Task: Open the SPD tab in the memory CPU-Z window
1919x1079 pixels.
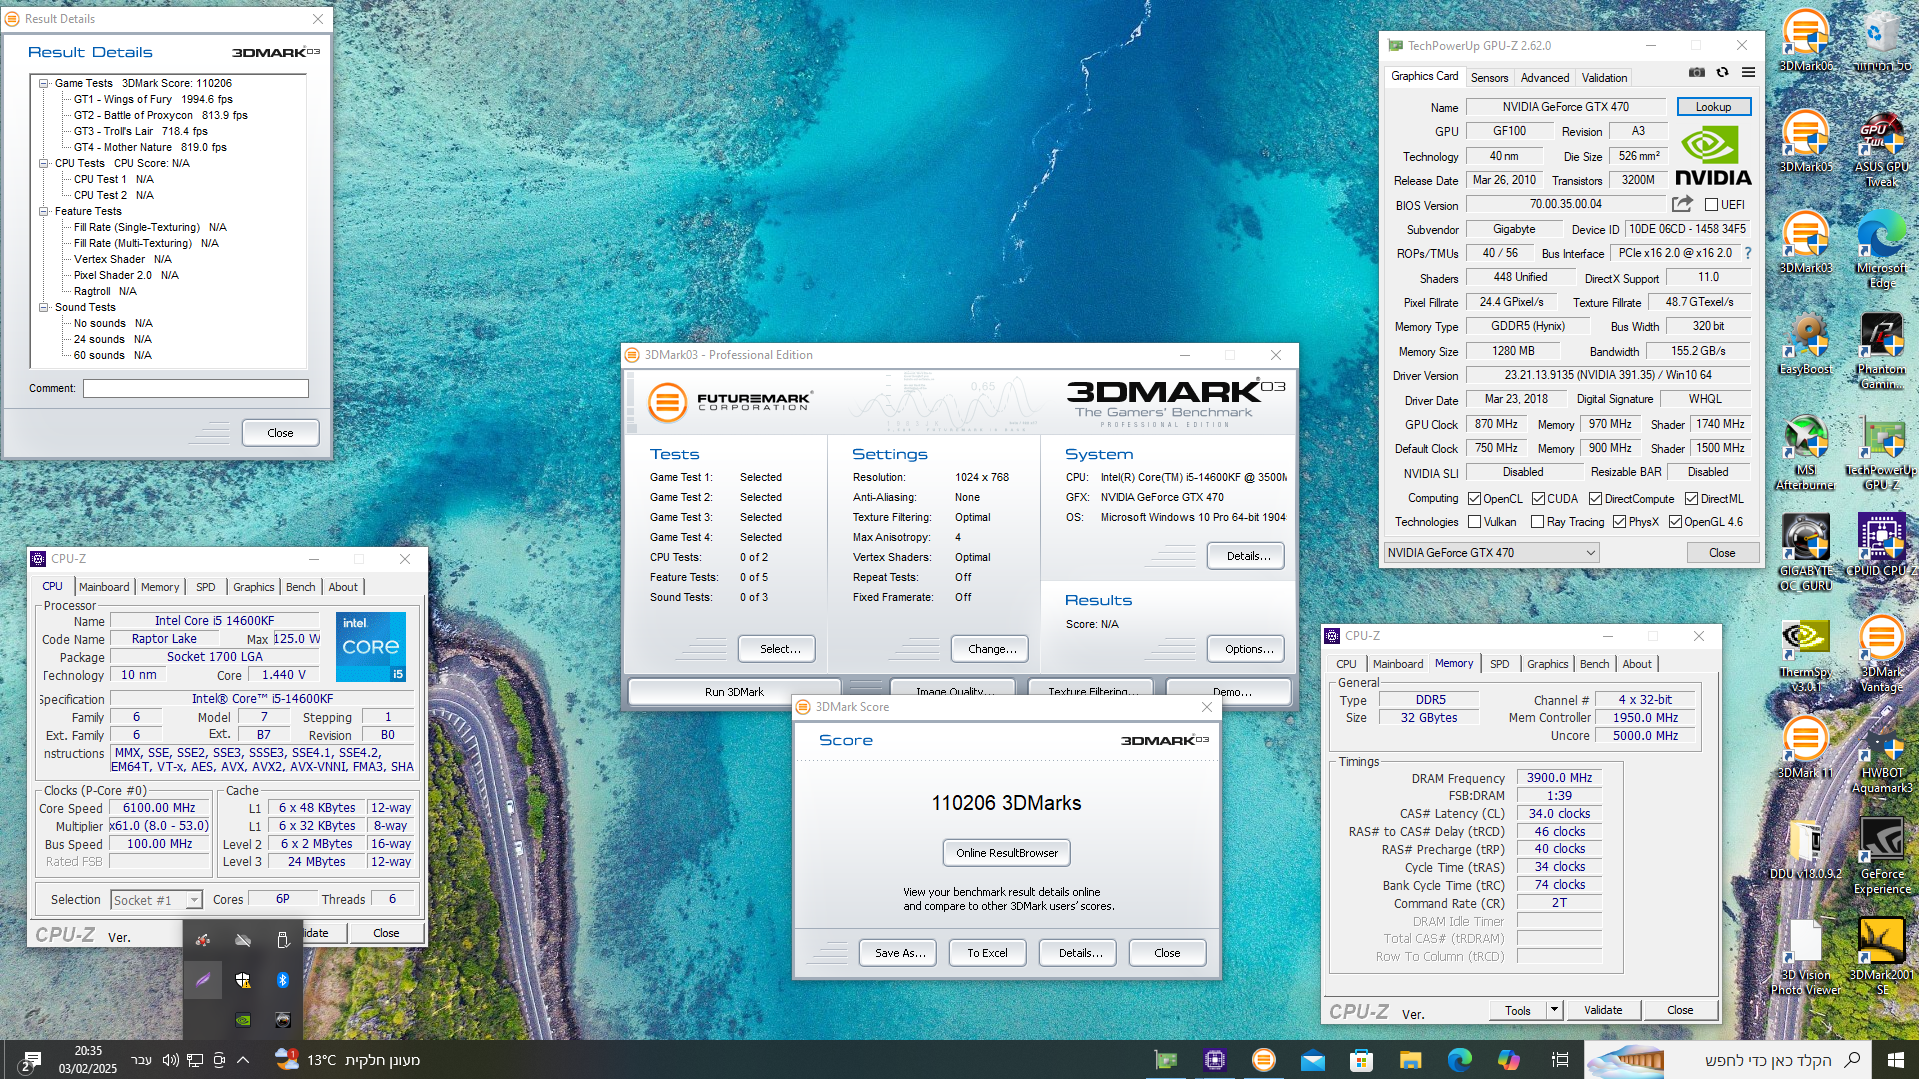Action: coord(1499,664)
